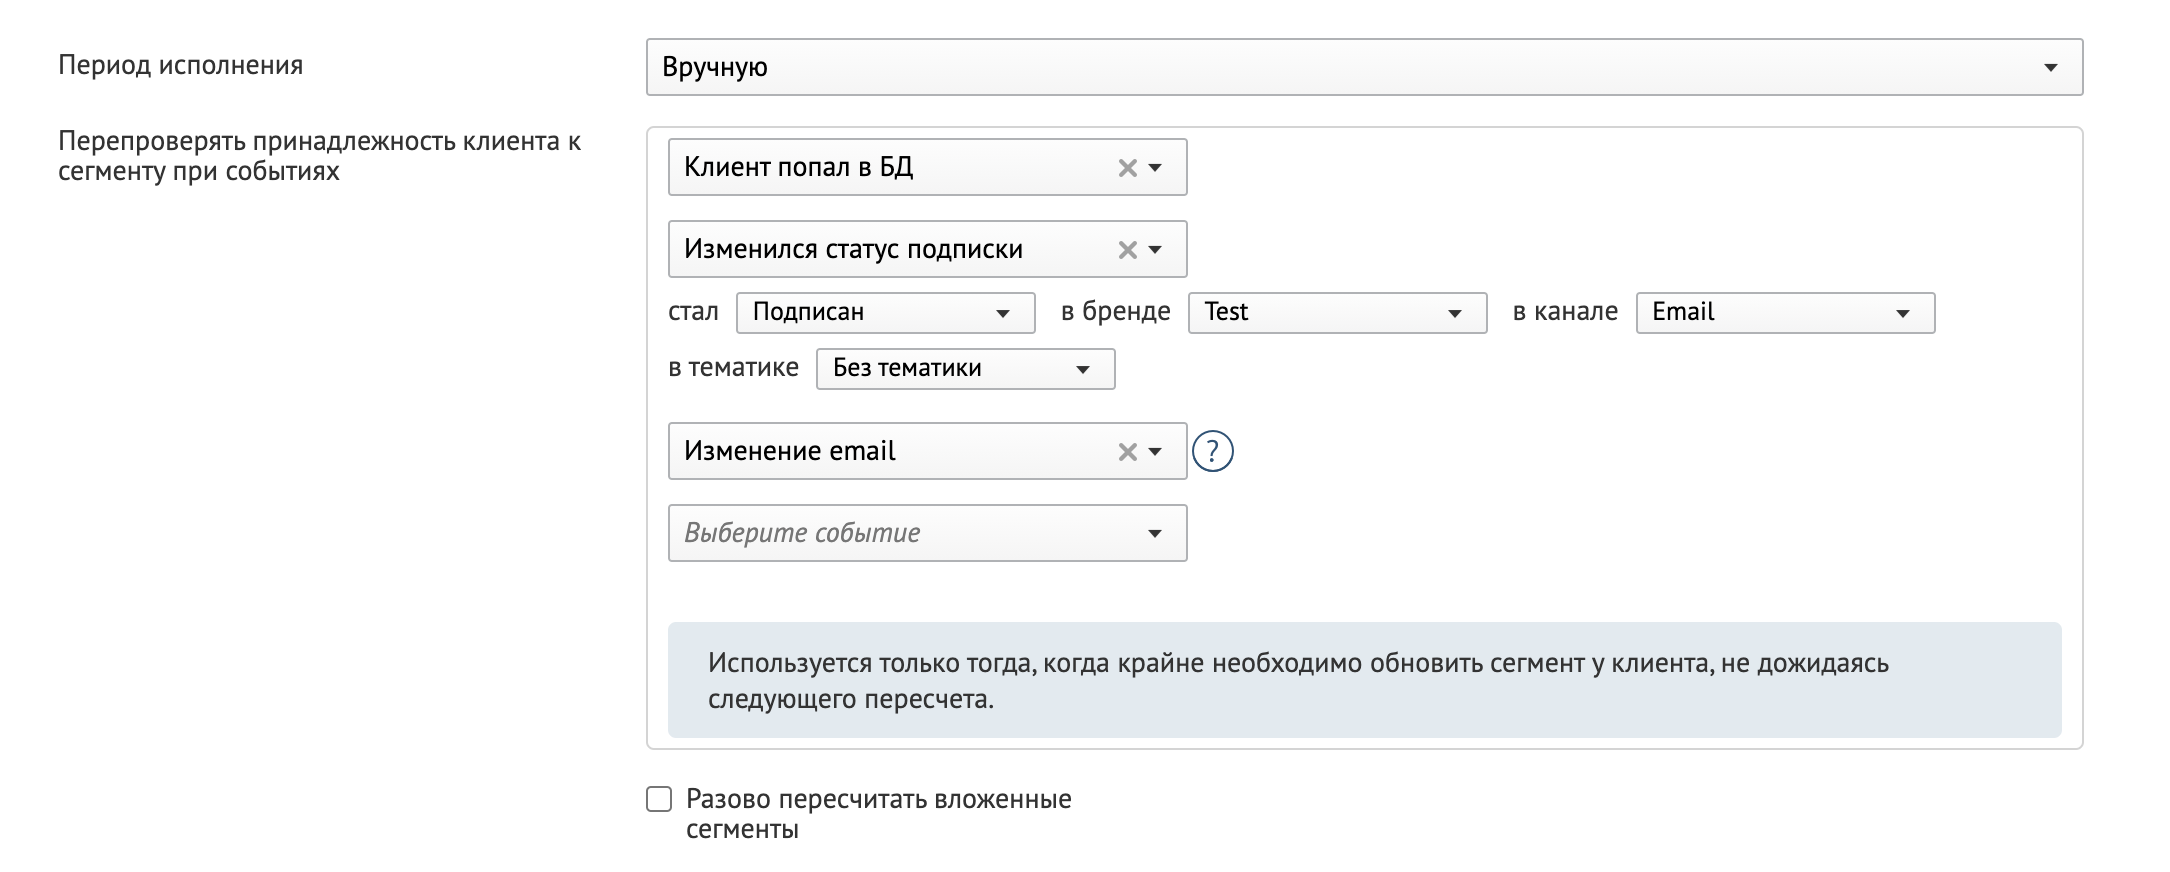The image size is (2170, 872).
Task: Click the Разово пересчитать вложенные сегменты label
Action: point(879,814)
